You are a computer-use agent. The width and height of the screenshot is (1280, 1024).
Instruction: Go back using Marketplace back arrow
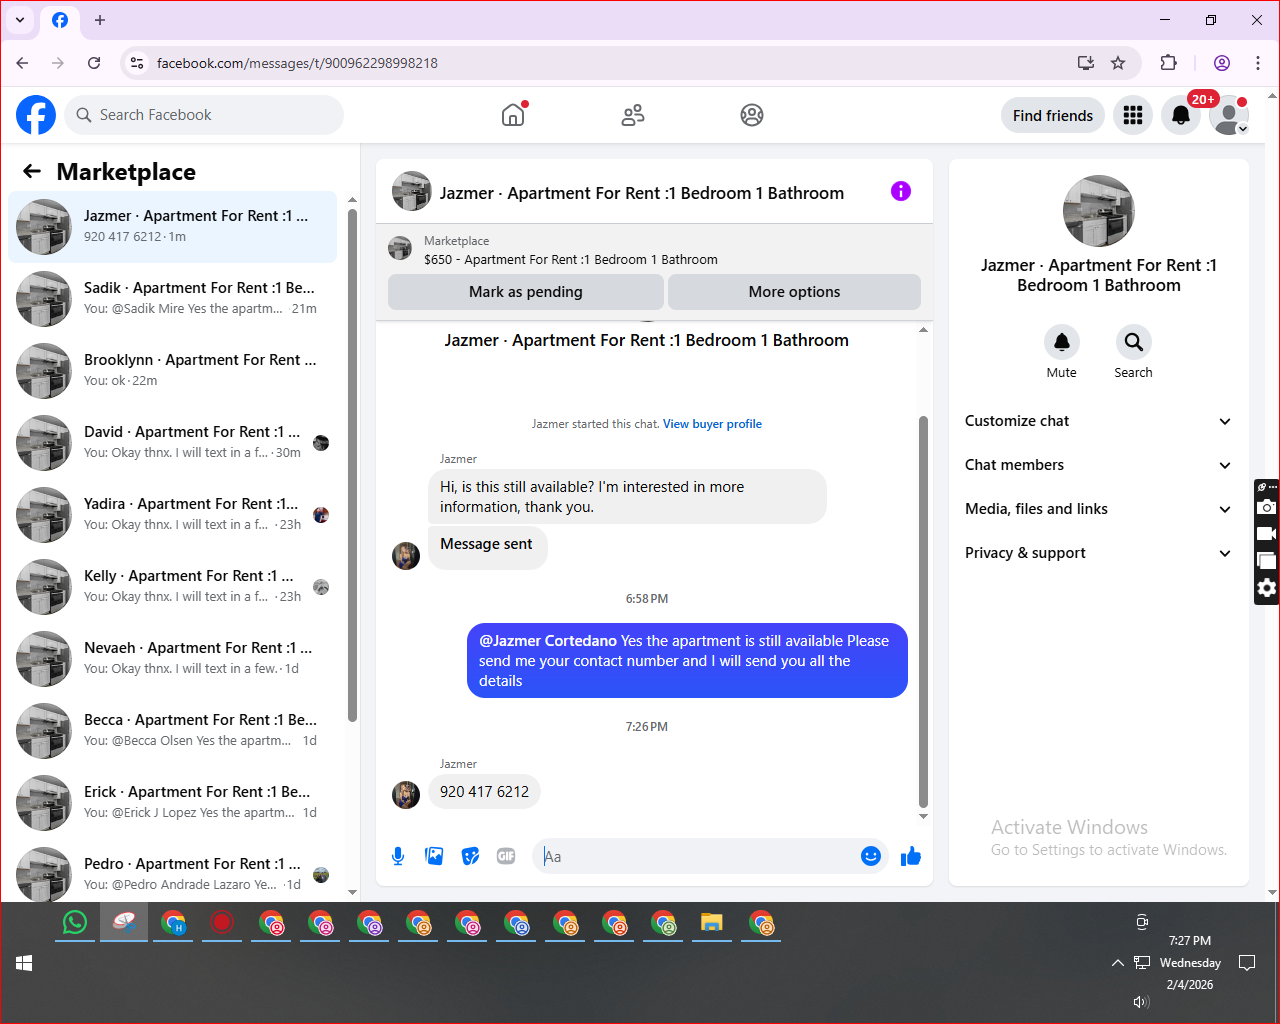click(32, 171)
